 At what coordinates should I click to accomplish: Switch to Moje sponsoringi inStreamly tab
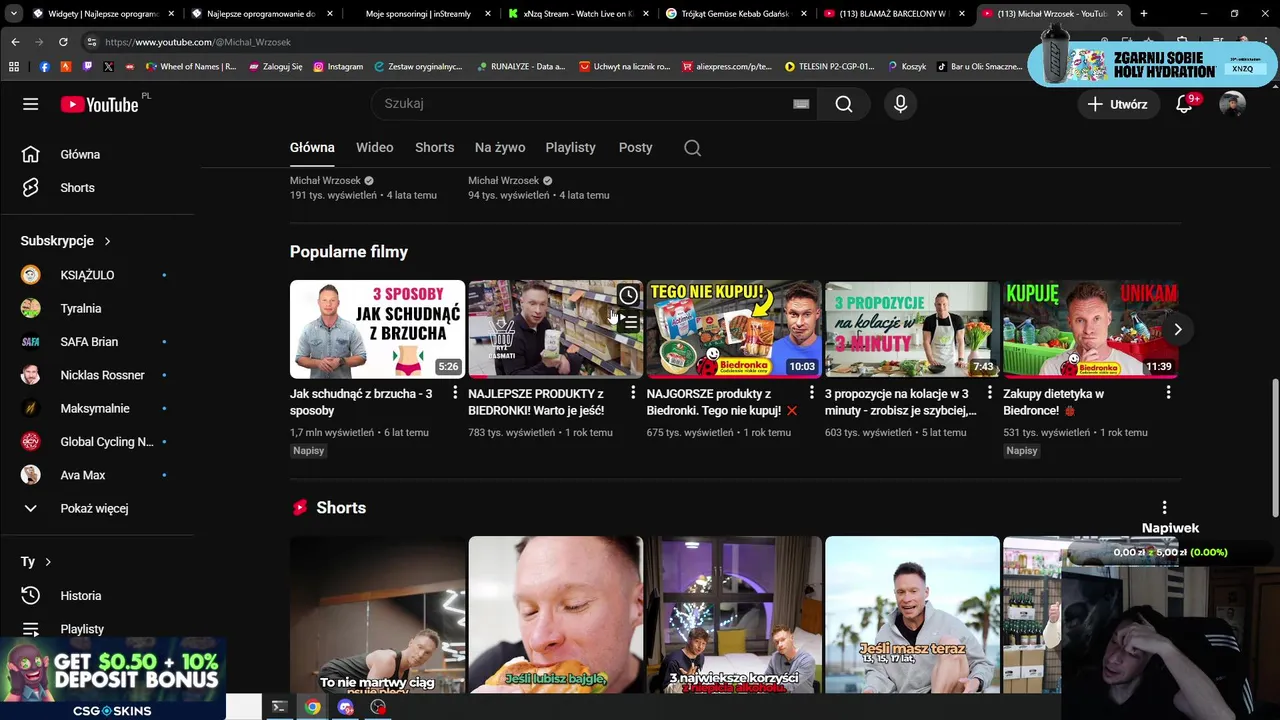tap(420, 14)
